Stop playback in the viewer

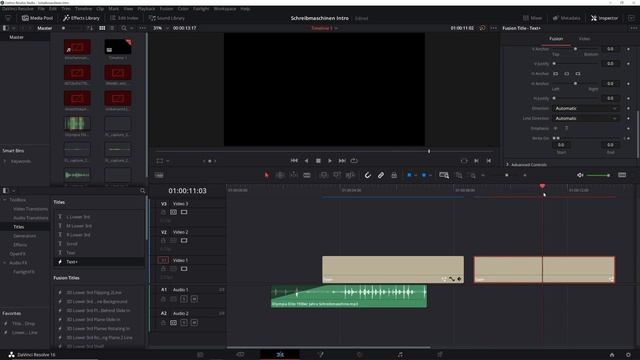(x=318, y=160)
